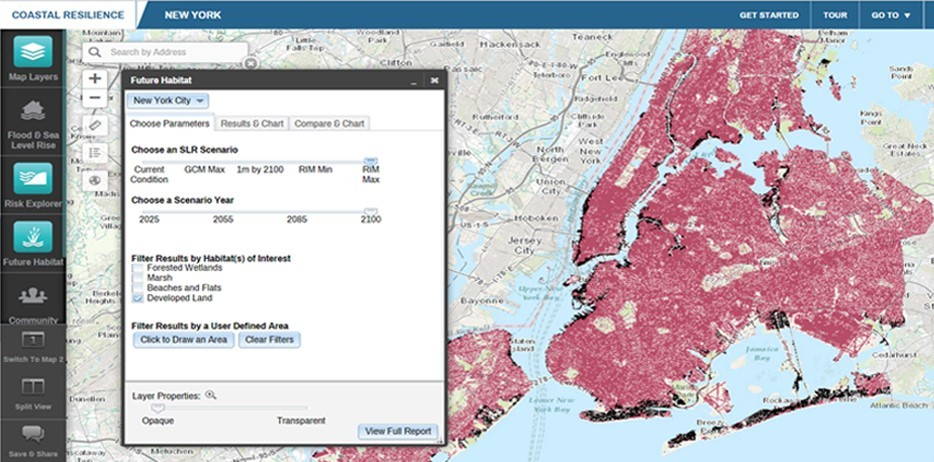Open Save & Share

[33, 439]
